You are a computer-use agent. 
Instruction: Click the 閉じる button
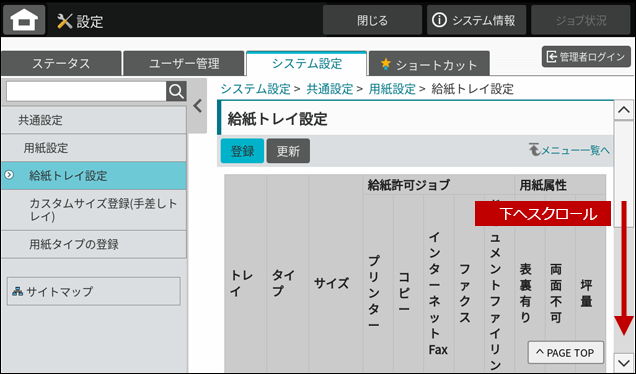pos(372,20)
